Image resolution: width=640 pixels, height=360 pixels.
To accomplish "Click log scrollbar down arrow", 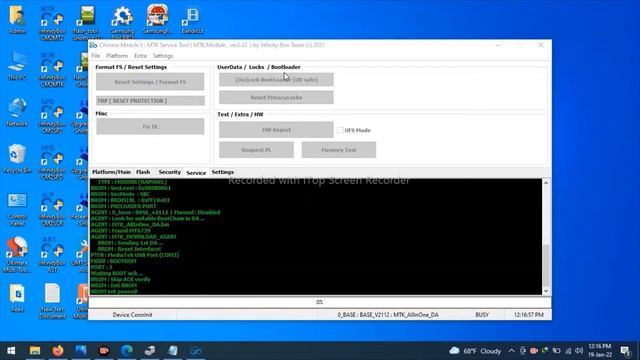I will coord(546,291).
